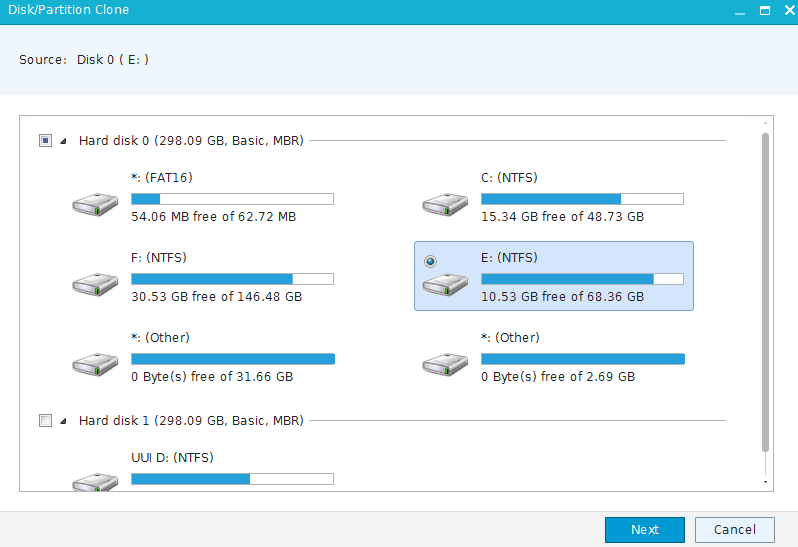
Task: Maximize the Disk/Partition Clone window
Action: click(765, 11)
